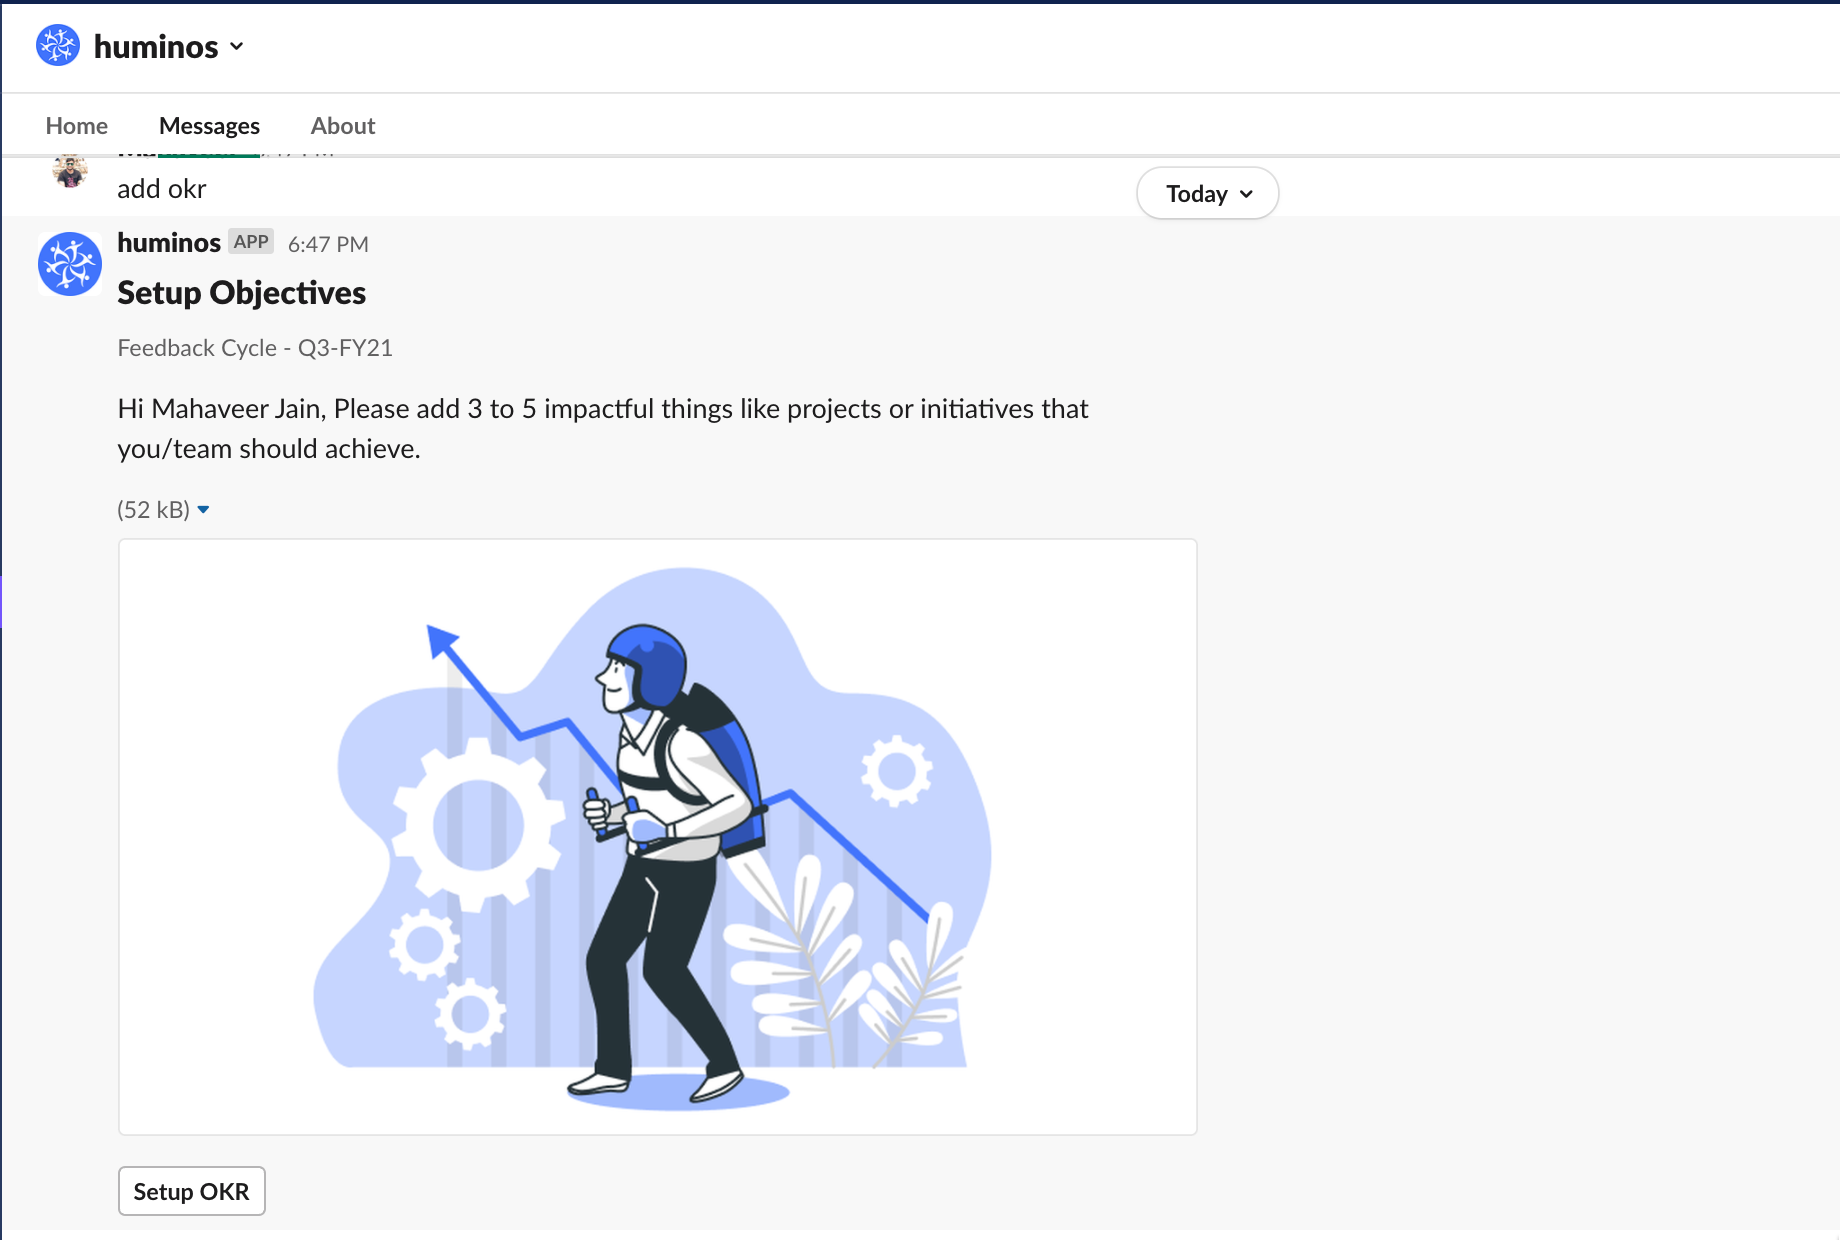Open the Today date dropdown
The height and width of the screenshot is (1240, 1840).
pos(1208,193)
